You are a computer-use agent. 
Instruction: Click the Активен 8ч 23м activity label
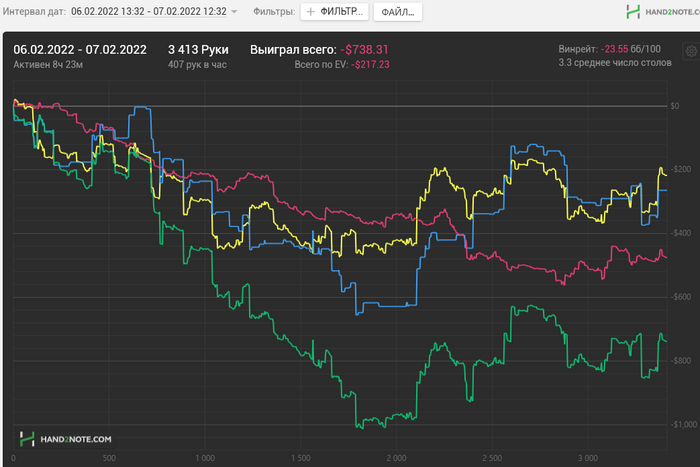[49, 64]
